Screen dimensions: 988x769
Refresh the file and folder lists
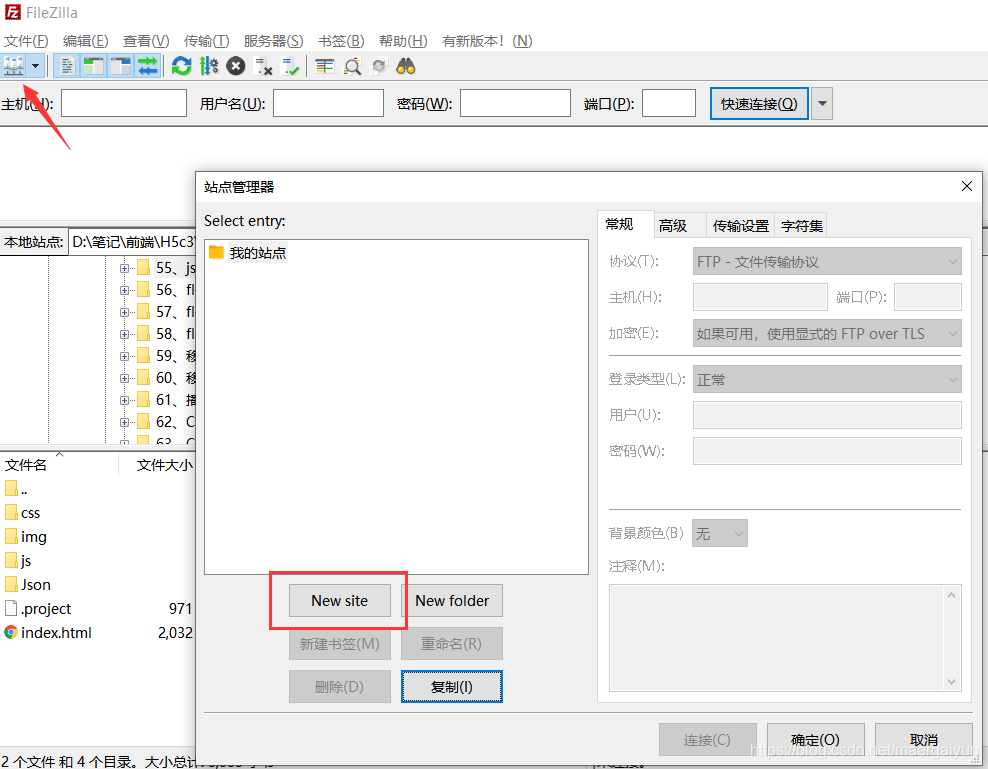click(x=181, y=66)
